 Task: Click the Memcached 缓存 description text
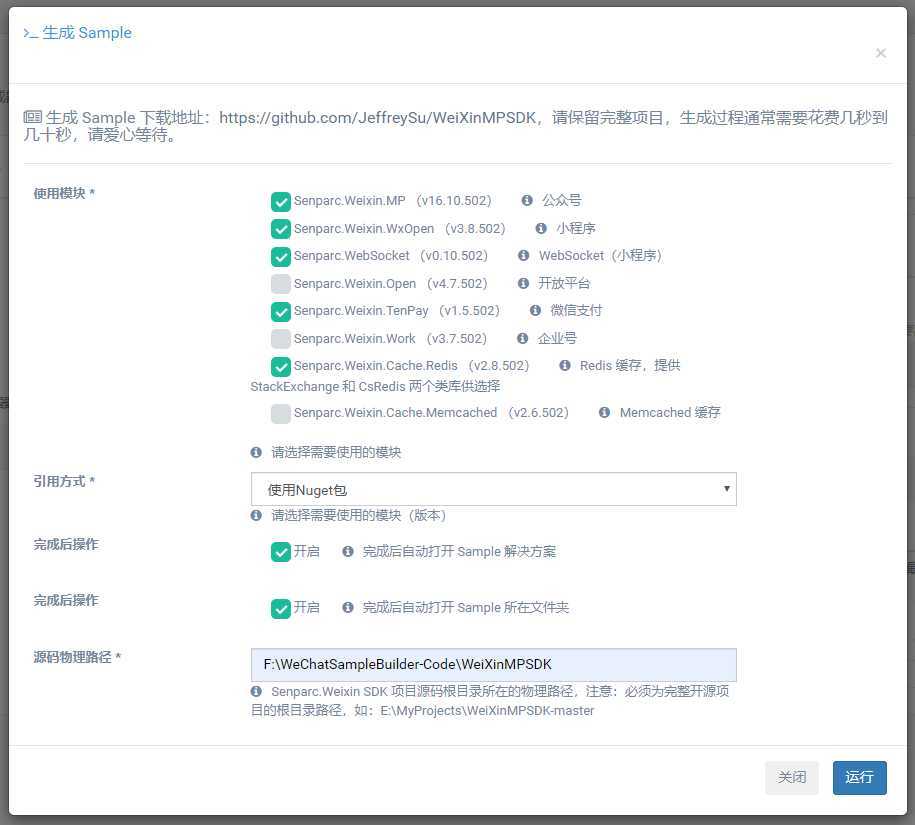[x=670, y=412]
